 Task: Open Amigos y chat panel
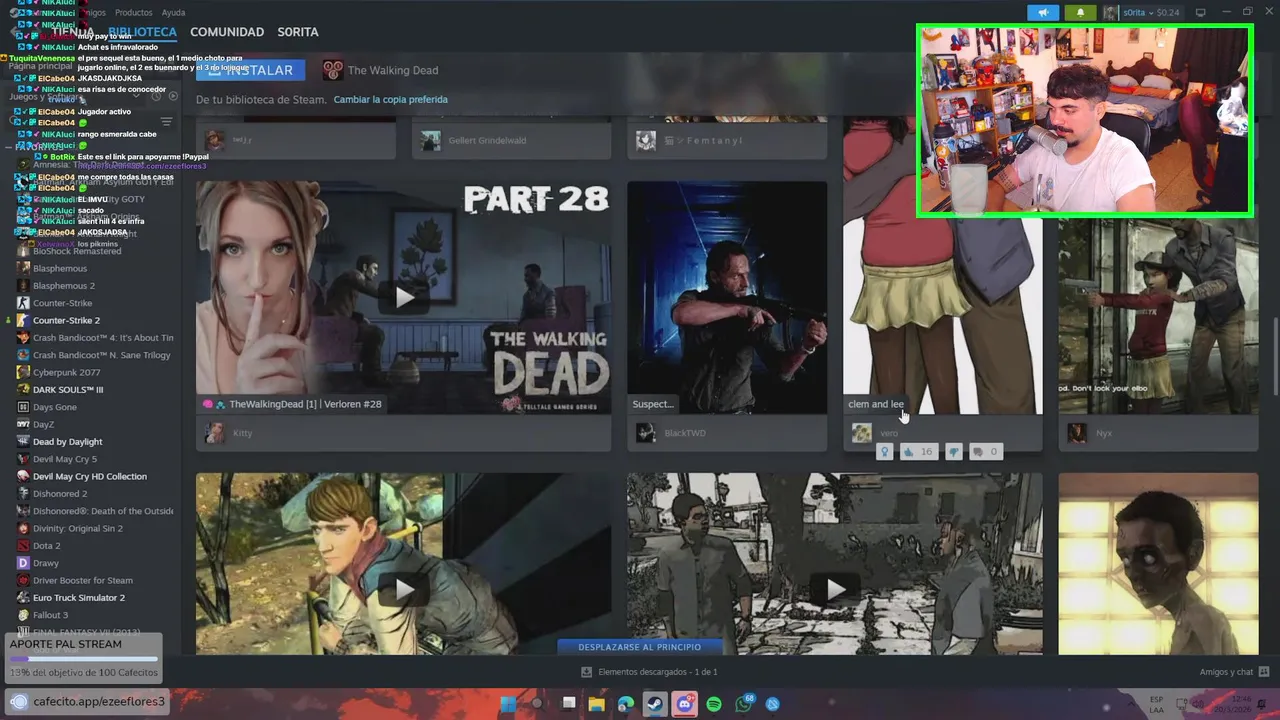coord(1234,672)
